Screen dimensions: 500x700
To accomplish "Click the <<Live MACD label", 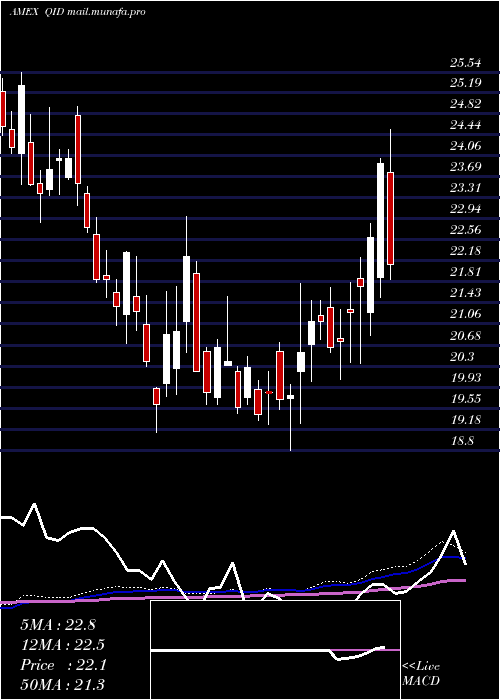I will [421, 674].
